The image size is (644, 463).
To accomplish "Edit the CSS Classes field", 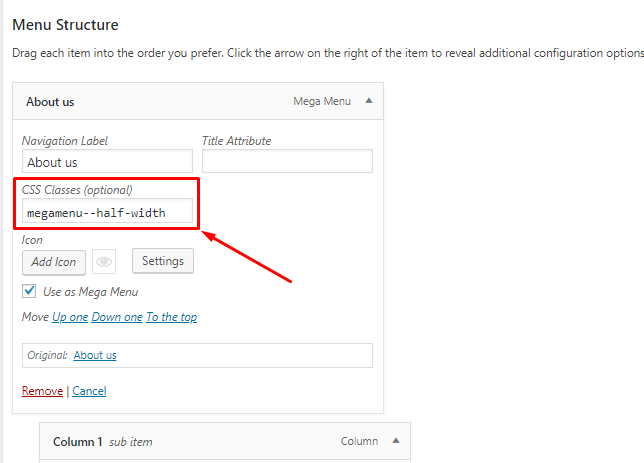I will pyautogui.click(x=107, y=211).
